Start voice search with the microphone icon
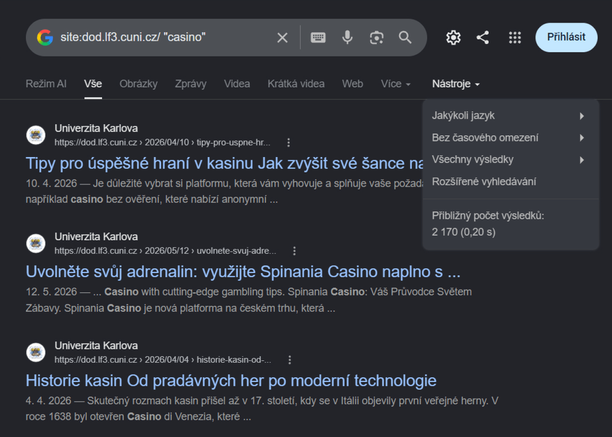The image size is (612, 437). coord(347,37)
